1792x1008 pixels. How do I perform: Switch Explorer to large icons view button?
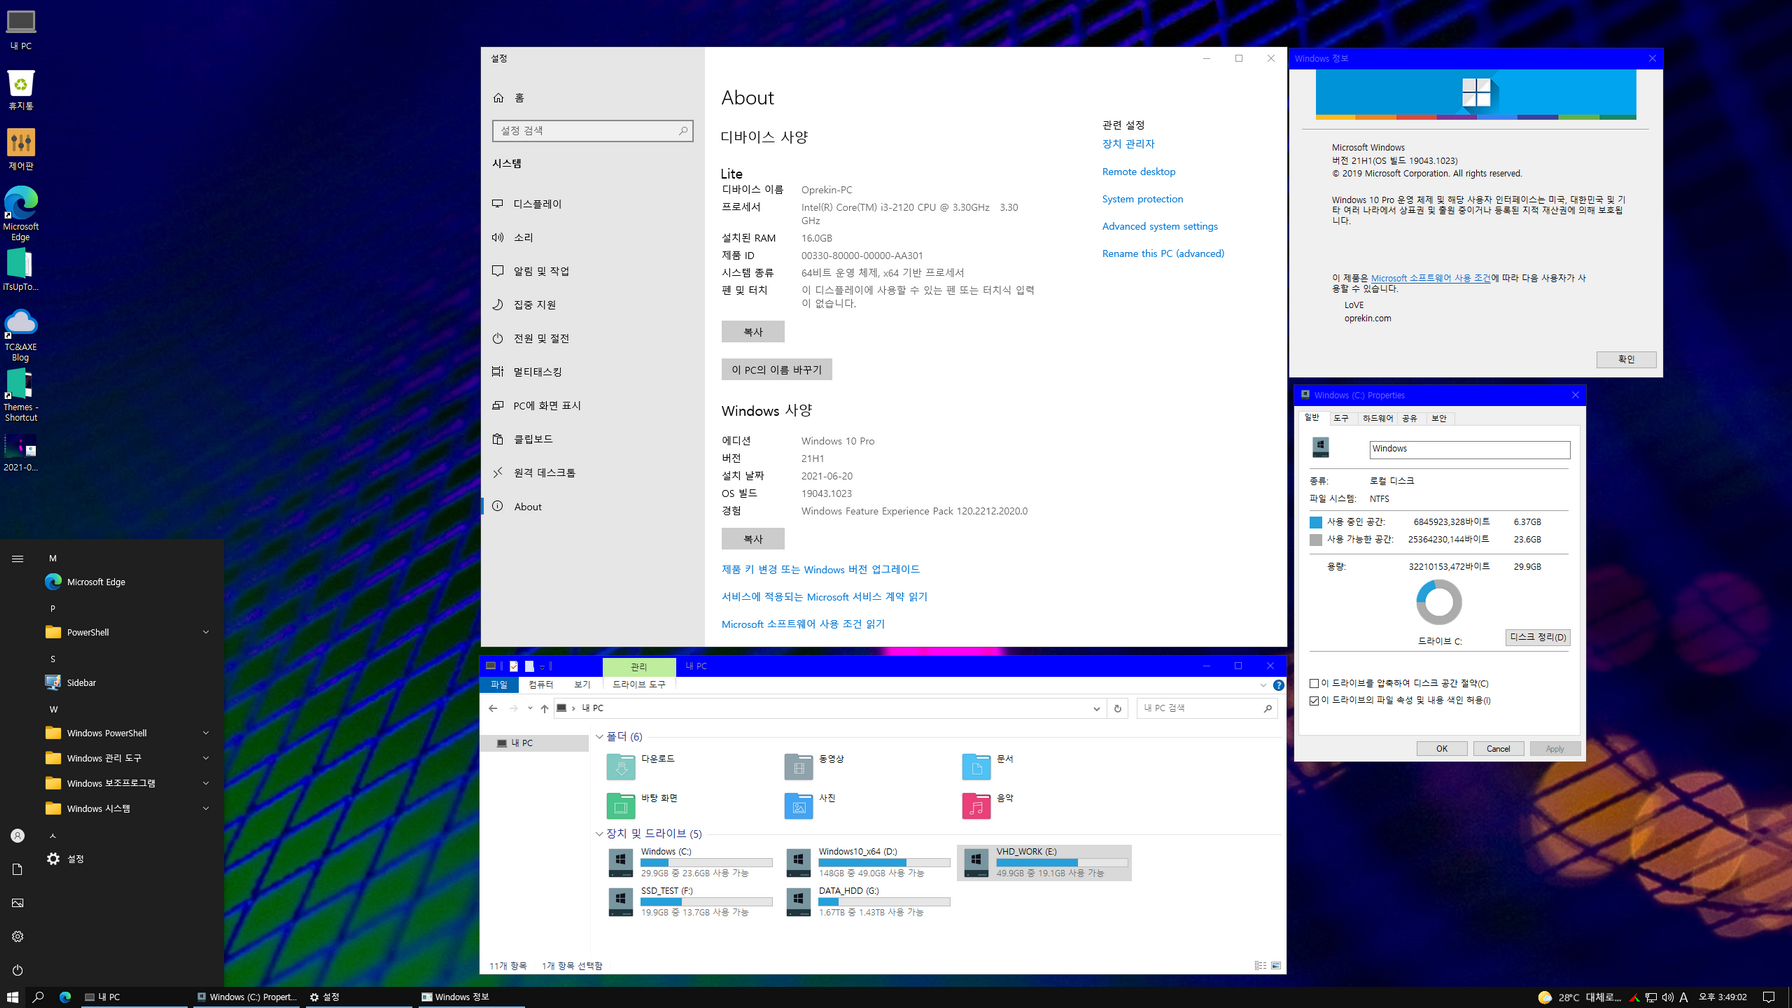pos(1276,966)
